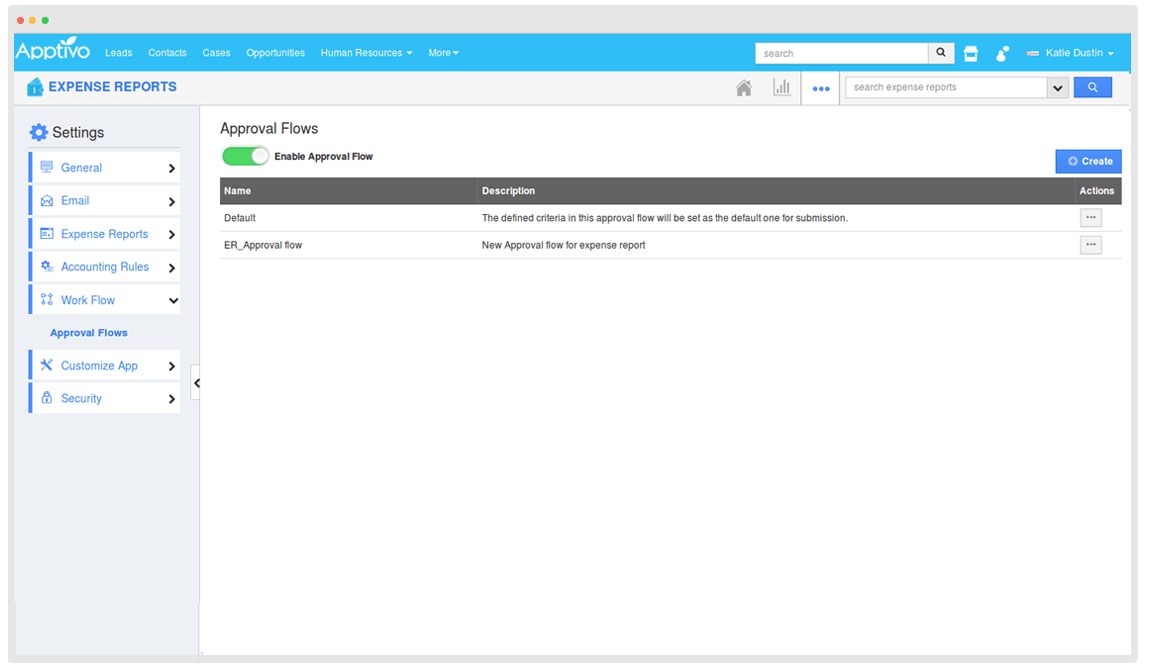Disable the Enable Approval Flow toggle

tap(246, 156)
